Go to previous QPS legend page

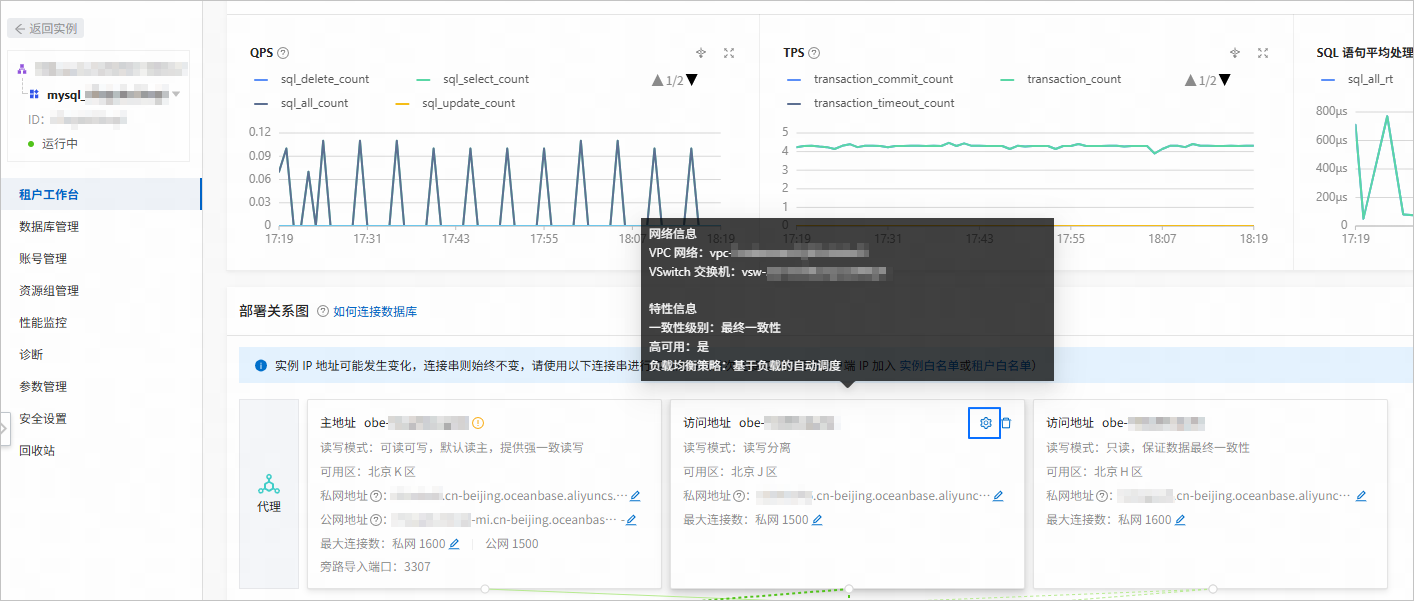coord(657,80)
